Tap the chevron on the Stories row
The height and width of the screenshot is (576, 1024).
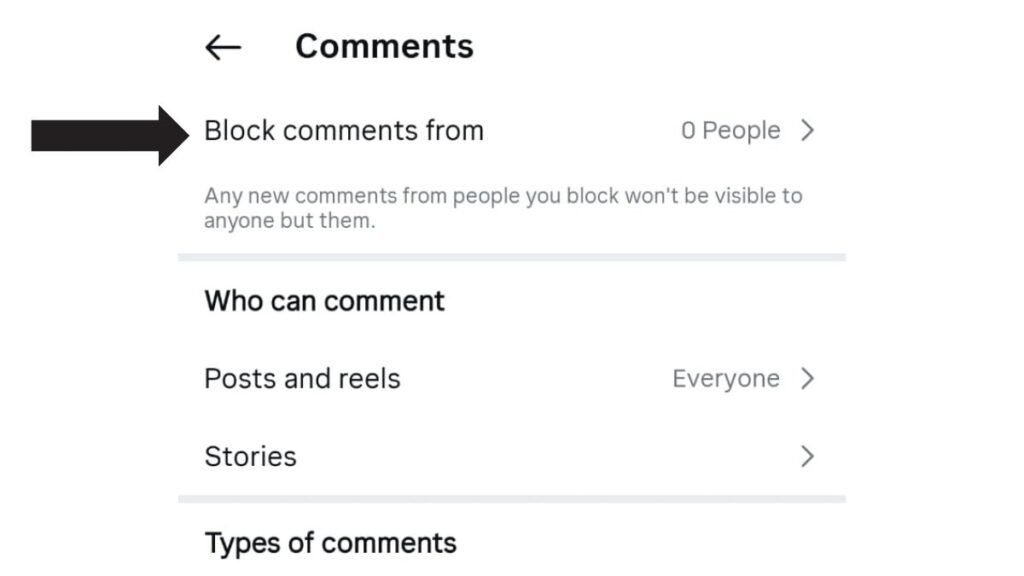[x=808, y=457]
